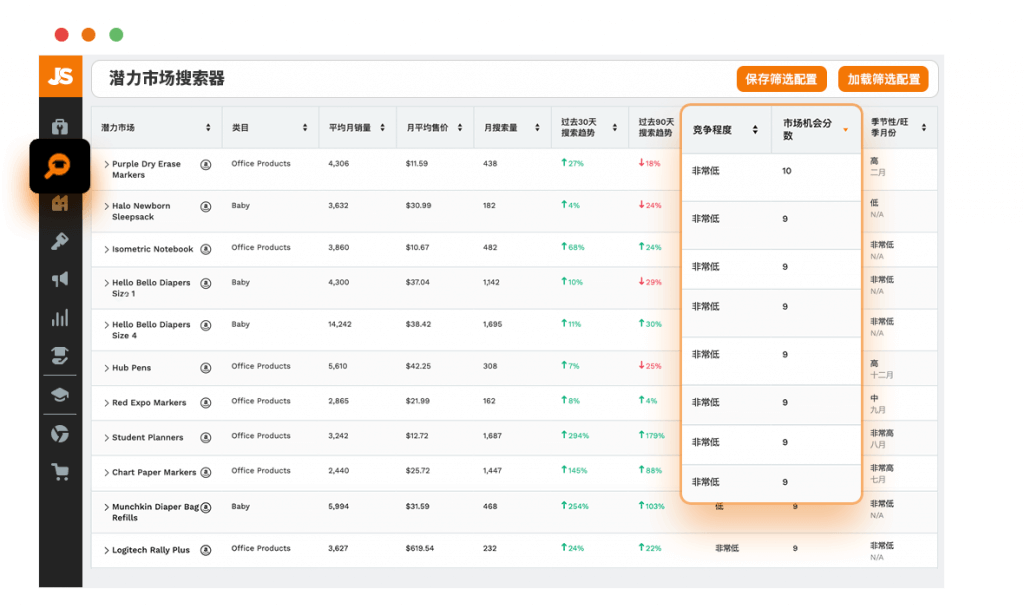Click the 179% 90-day trend value
1024x615 pixels.
pos(652,435)
